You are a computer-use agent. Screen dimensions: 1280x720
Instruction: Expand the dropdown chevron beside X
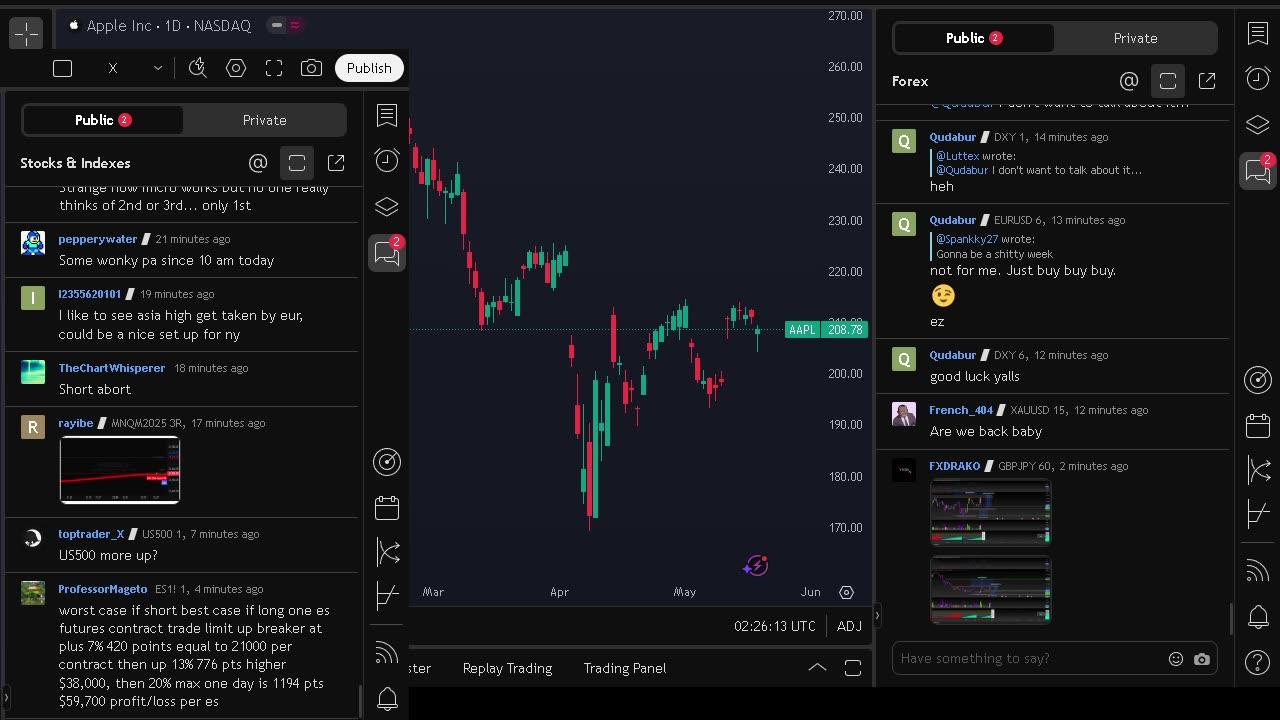(157, 68)
